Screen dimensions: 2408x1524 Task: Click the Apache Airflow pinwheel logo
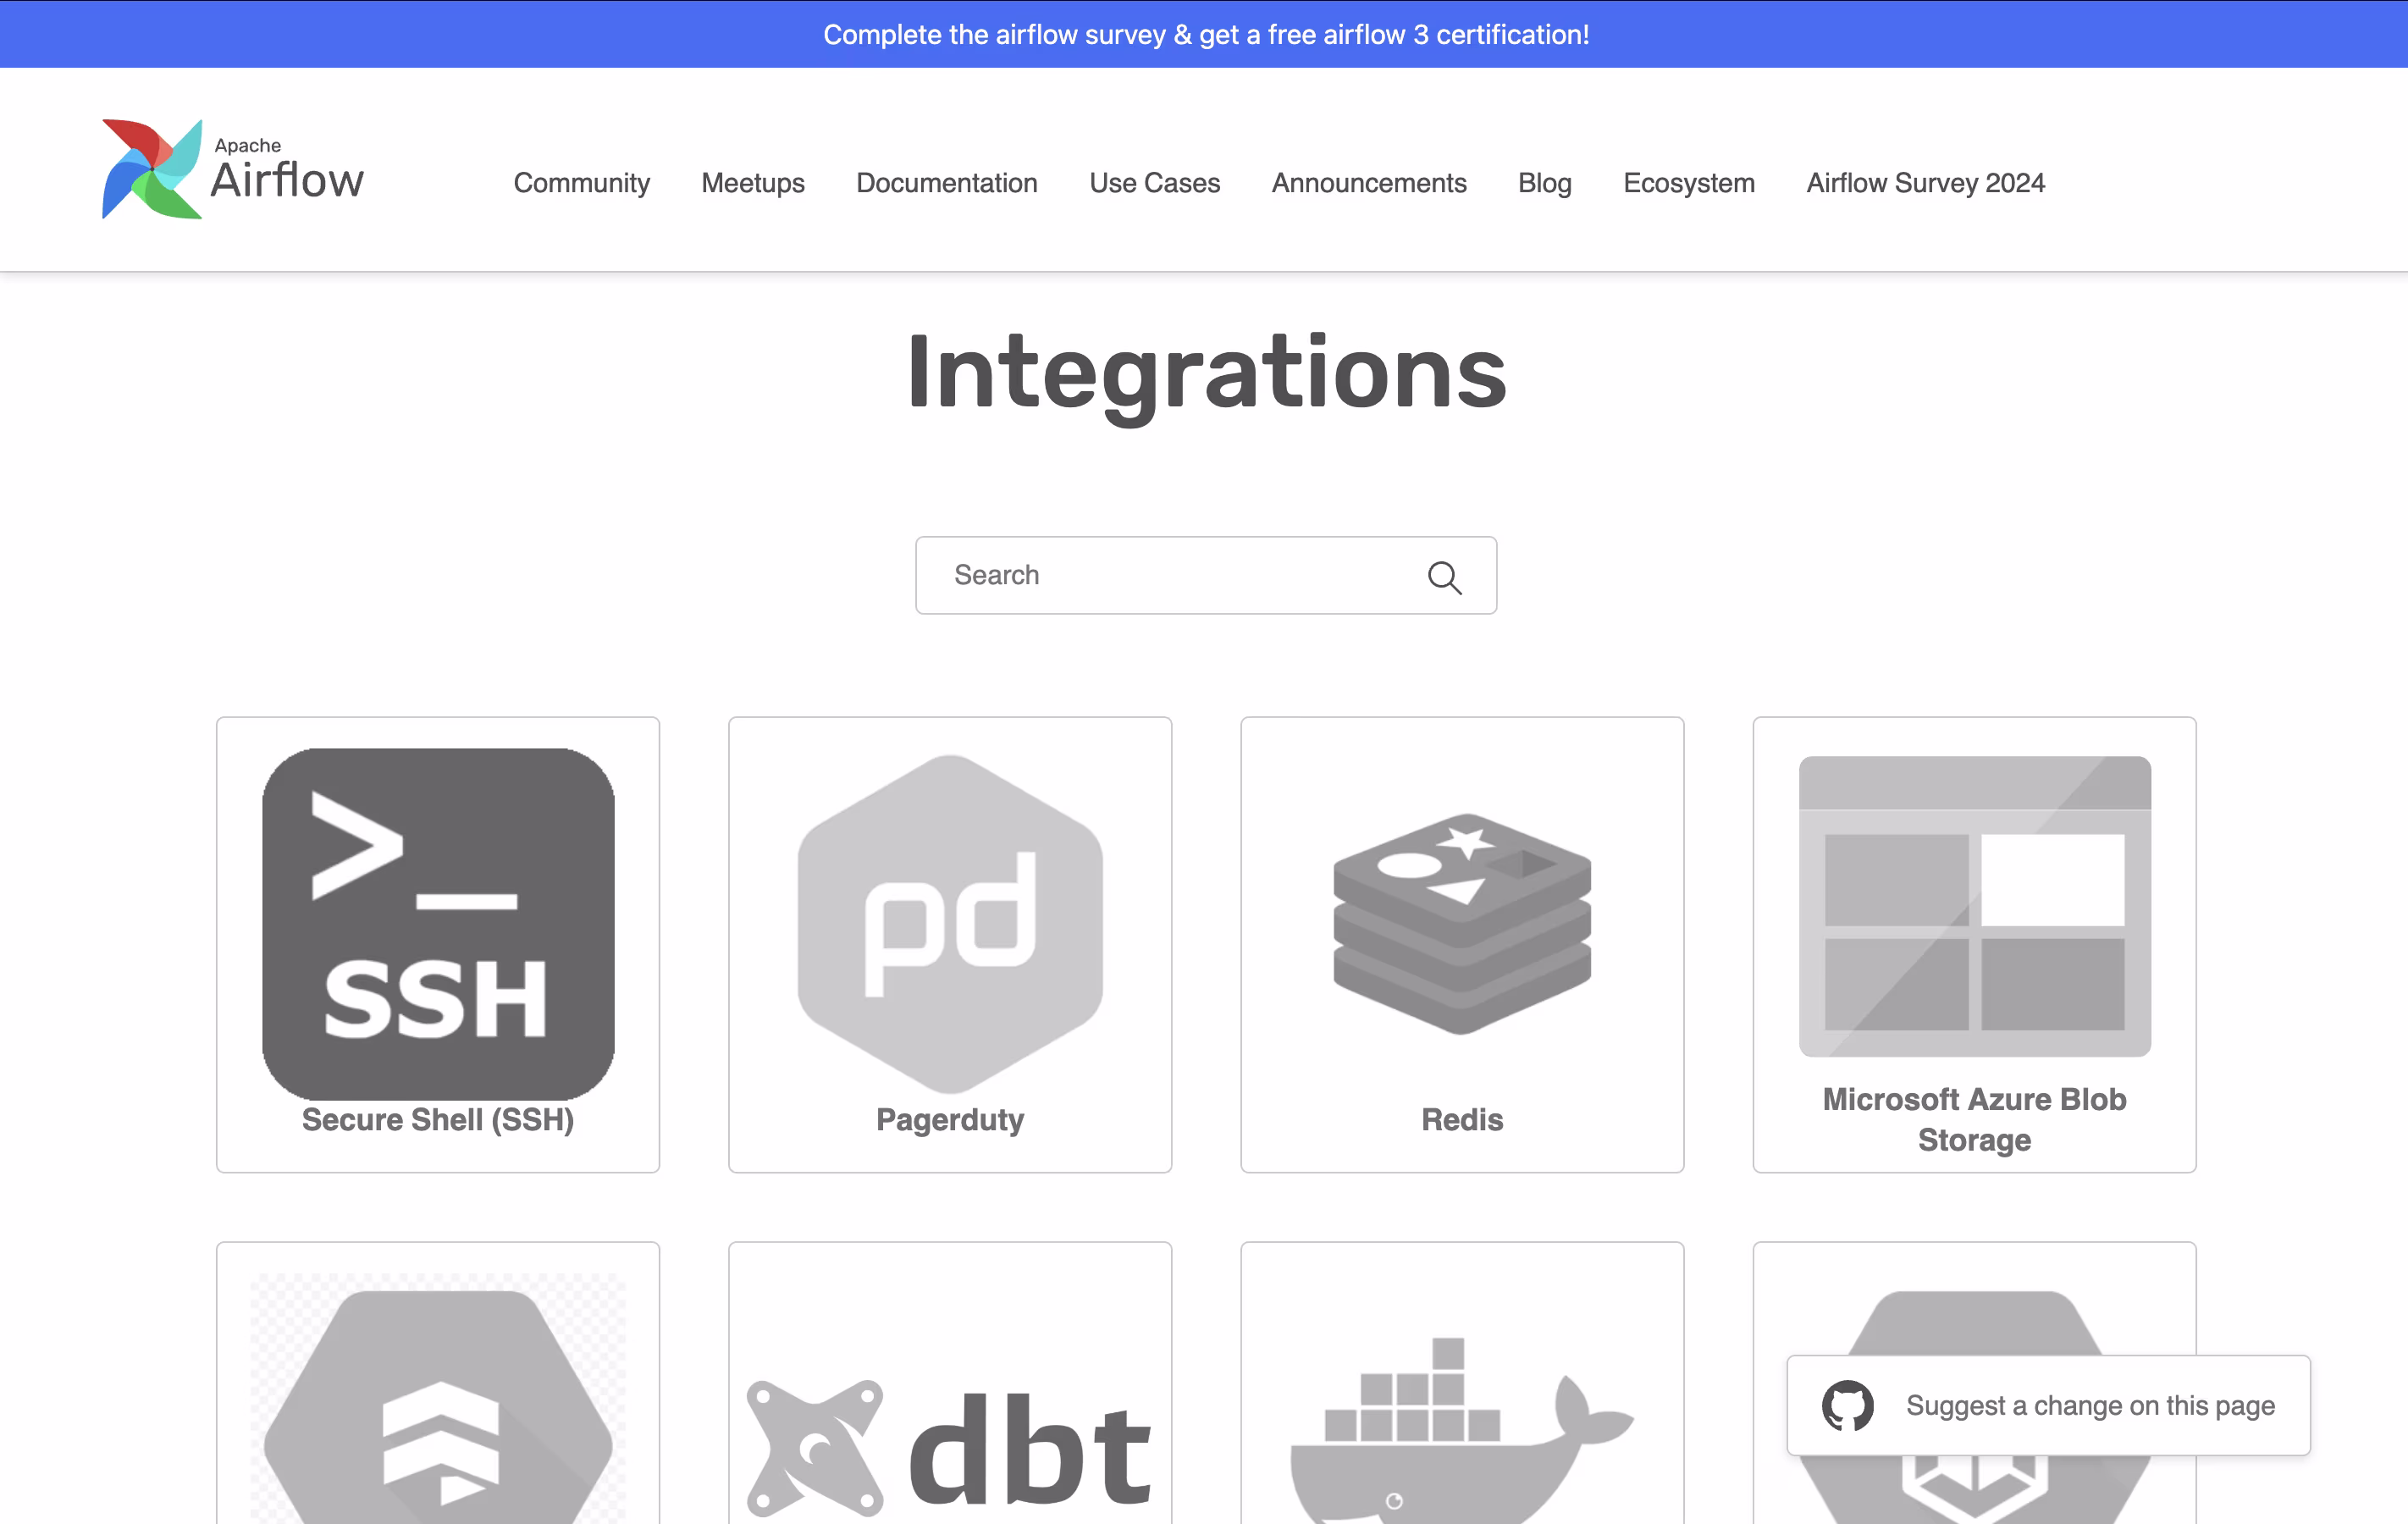click(x=152, y=169)
